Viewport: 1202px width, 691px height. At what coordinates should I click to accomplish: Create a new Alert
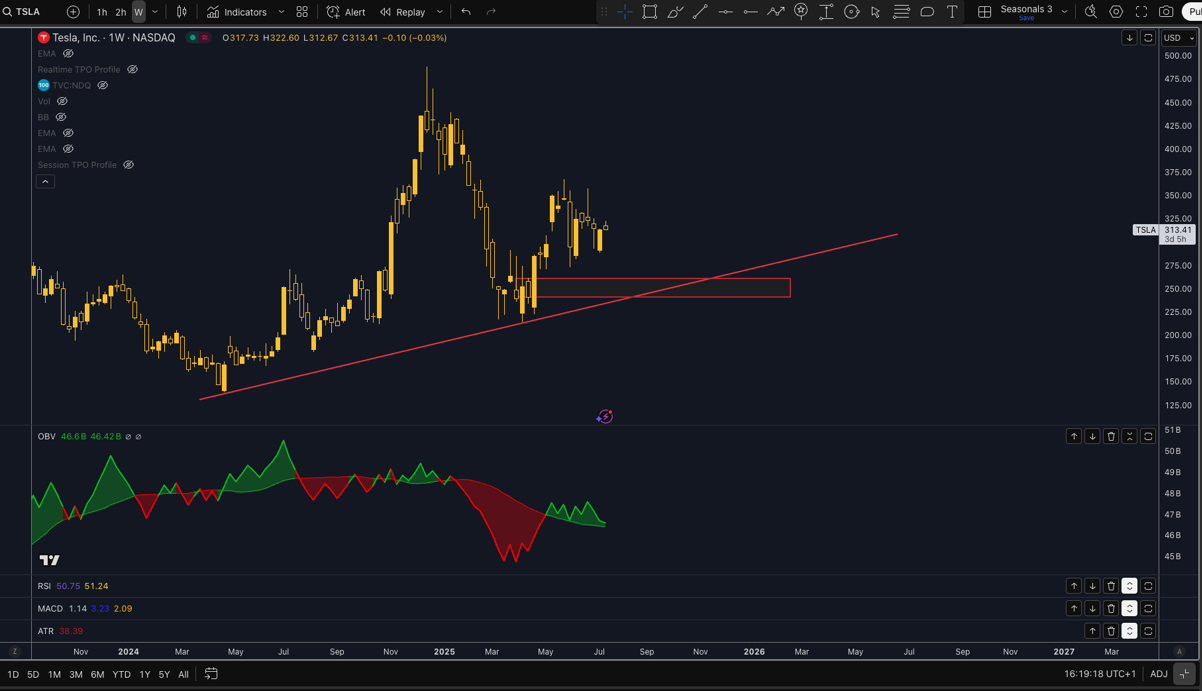tap(346, 12)
